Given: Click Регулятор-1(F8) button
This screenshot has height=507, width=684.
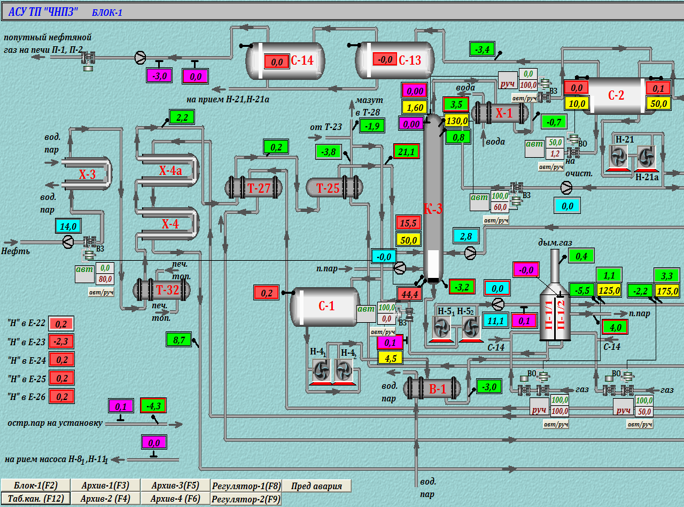Looking at the screenshot, I should coord(246,486).
